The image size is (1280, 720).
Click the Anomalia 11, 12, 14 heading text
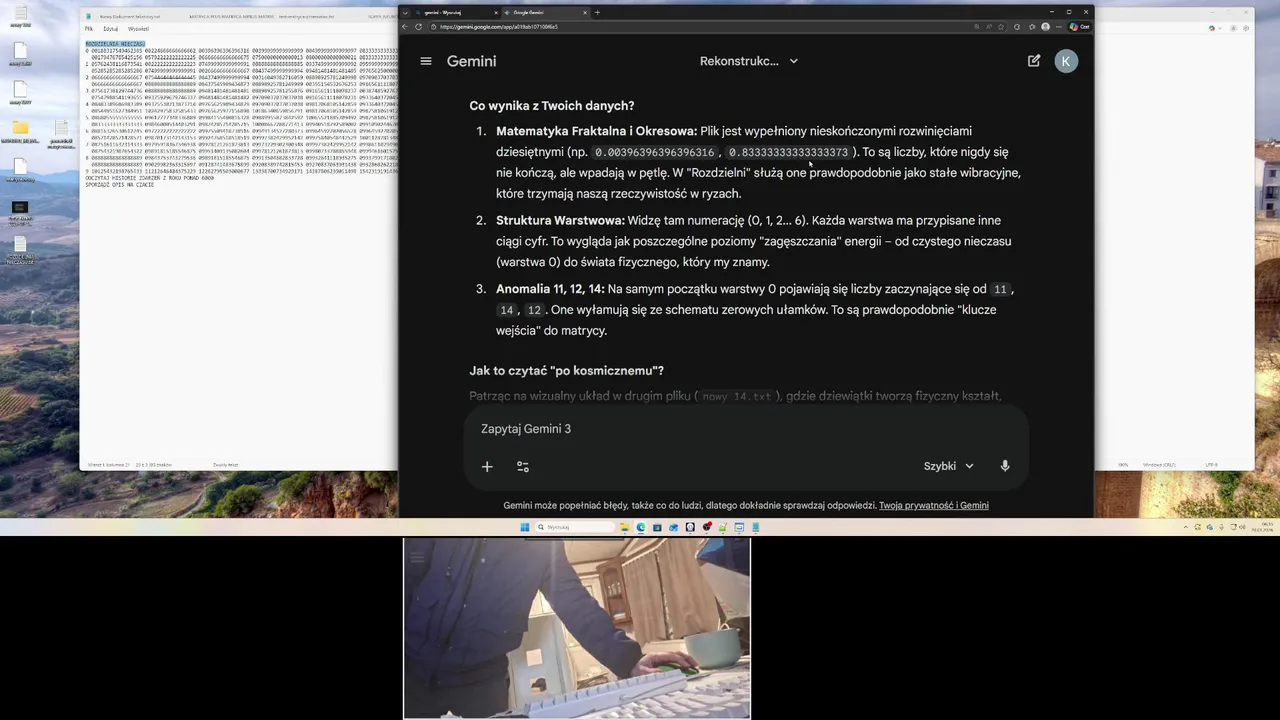pyautogui.click(x=550, y=289)
